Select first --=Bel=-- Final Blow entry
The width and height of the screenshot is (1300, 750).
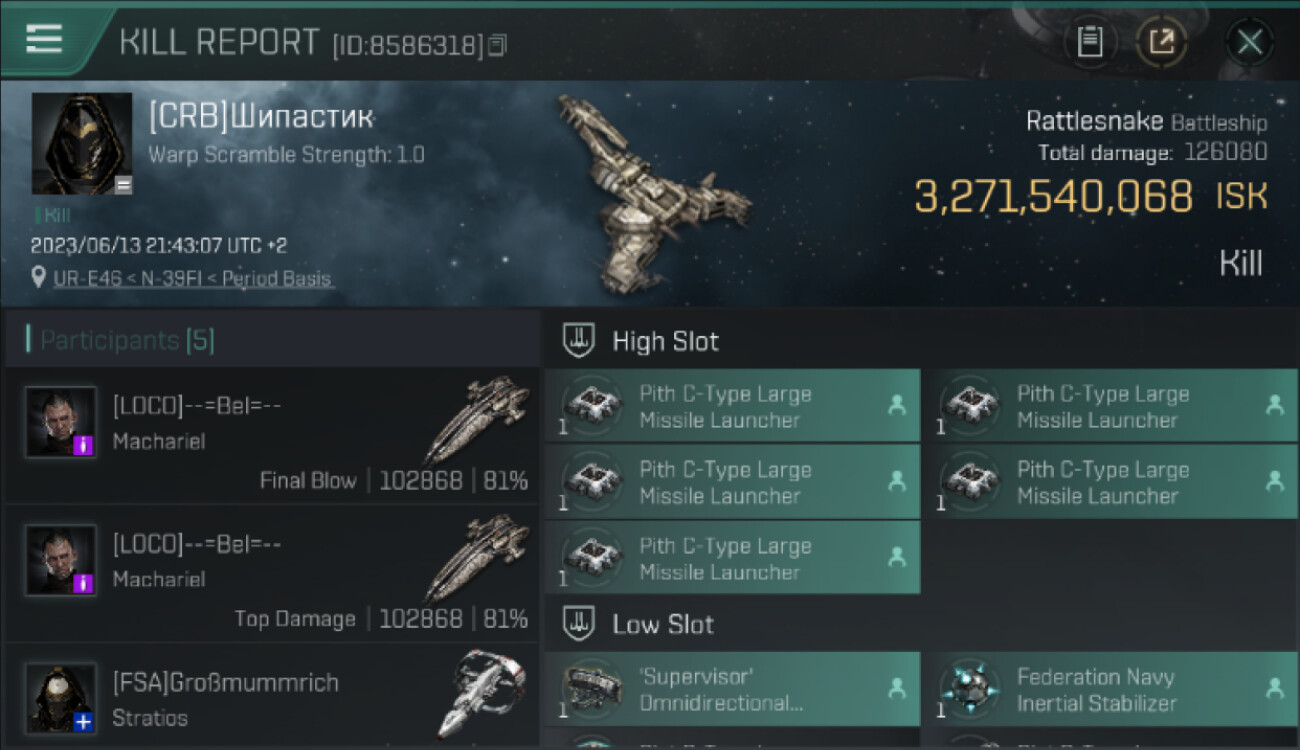click(x=272, y=436)
